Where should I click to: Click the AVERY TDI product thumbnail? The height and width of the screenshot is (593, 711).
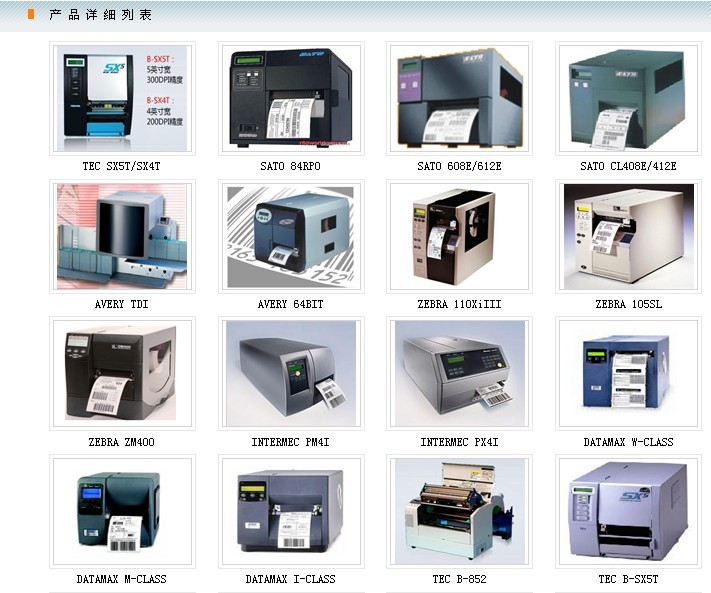(122, 236)
